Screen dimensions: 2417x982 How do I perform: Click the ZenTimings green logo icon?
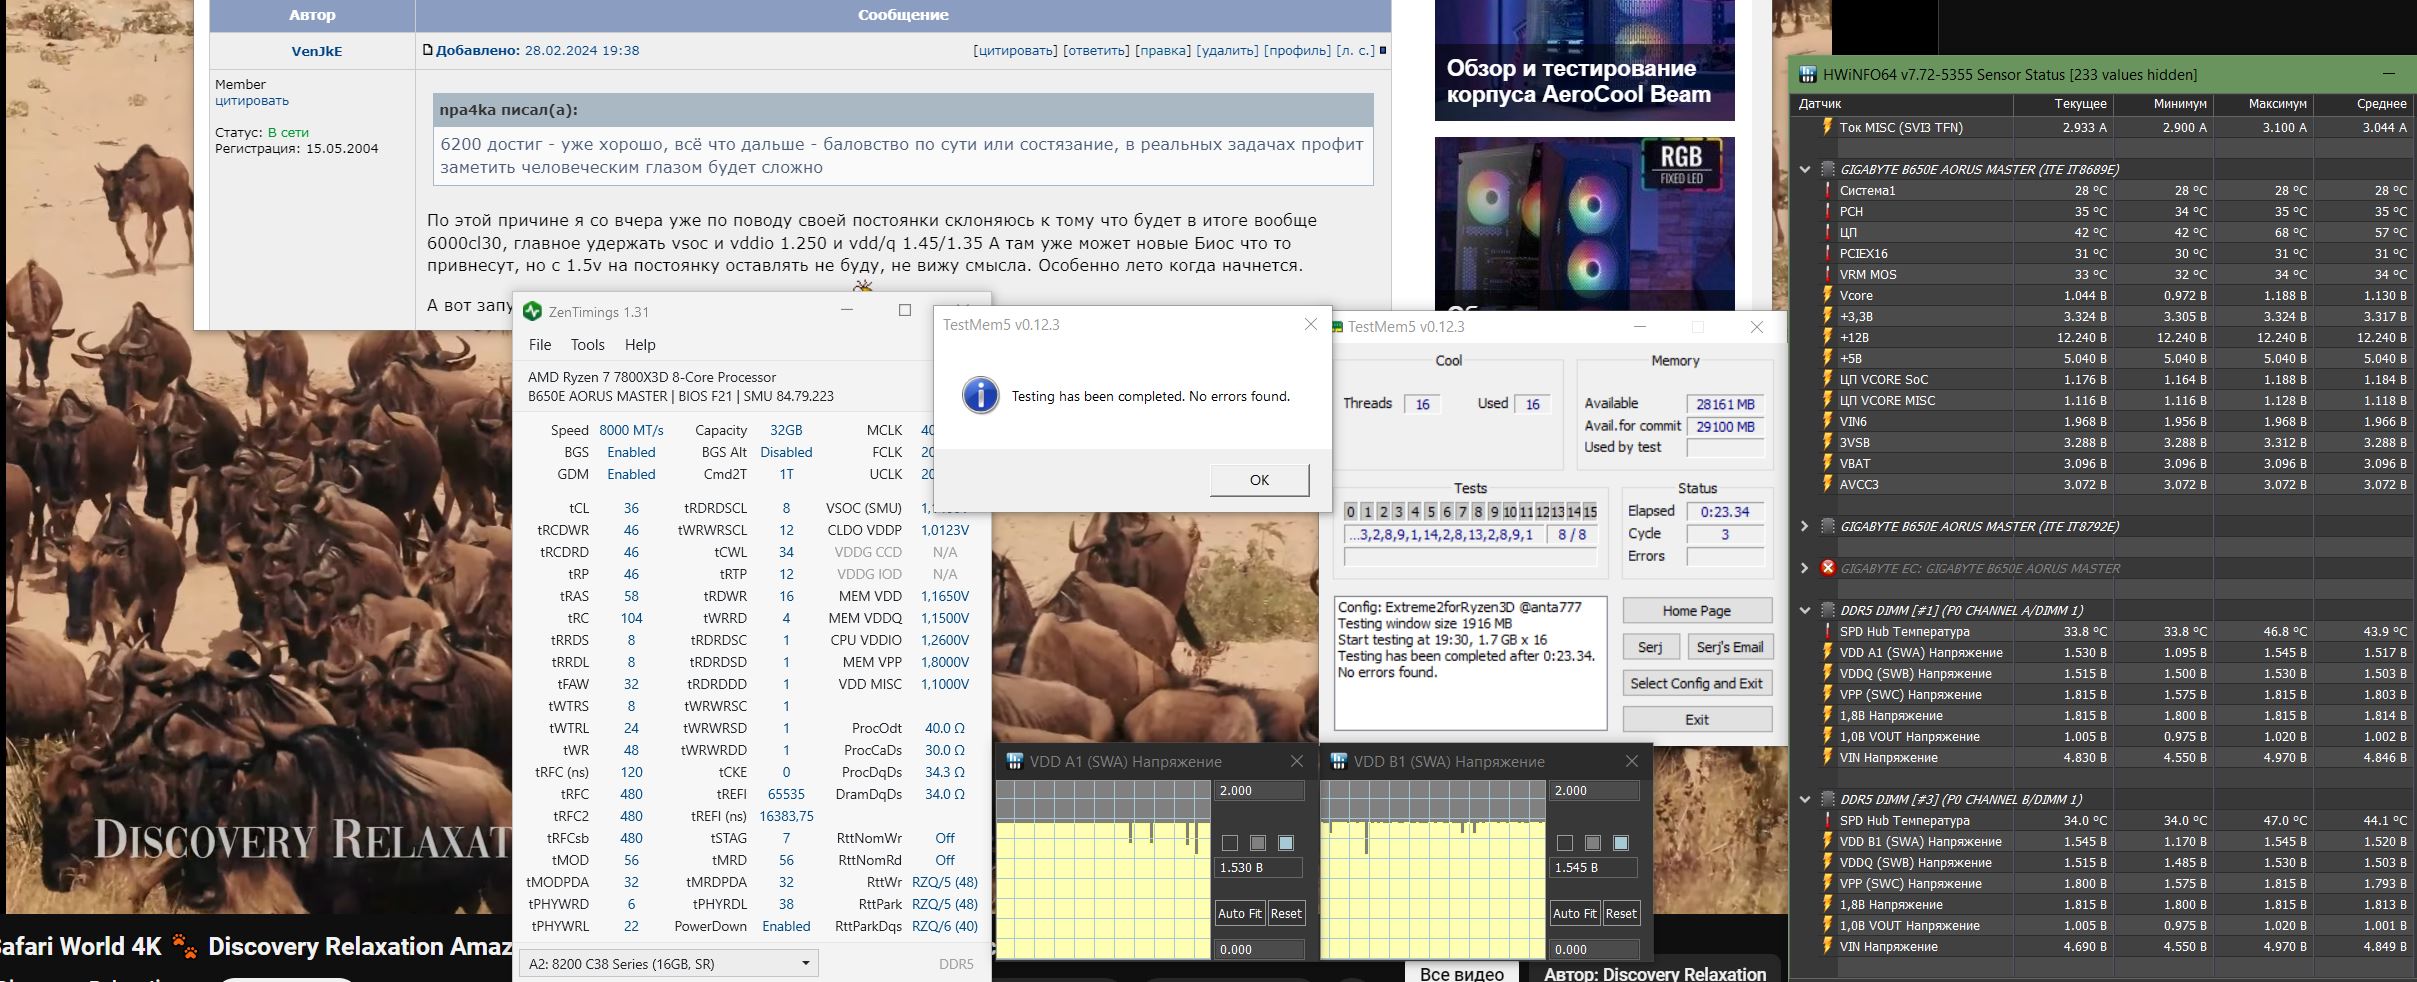(532, 312)
